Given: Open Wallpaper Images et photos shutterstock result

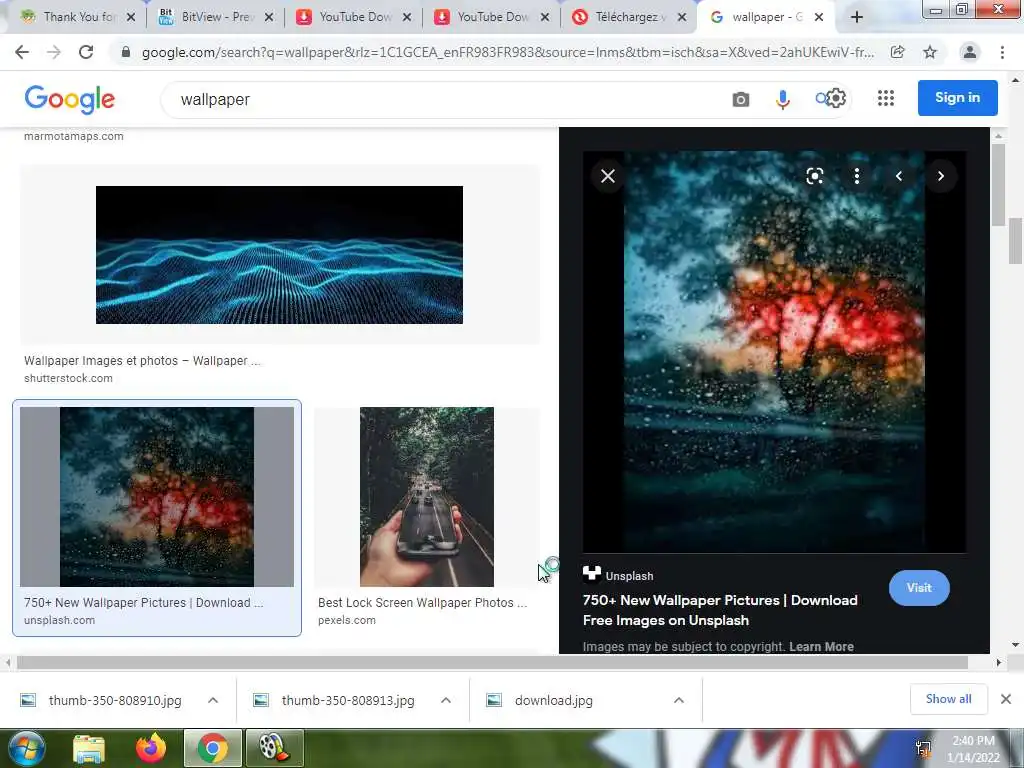Looking at the screenshot, I should (142, 360).
